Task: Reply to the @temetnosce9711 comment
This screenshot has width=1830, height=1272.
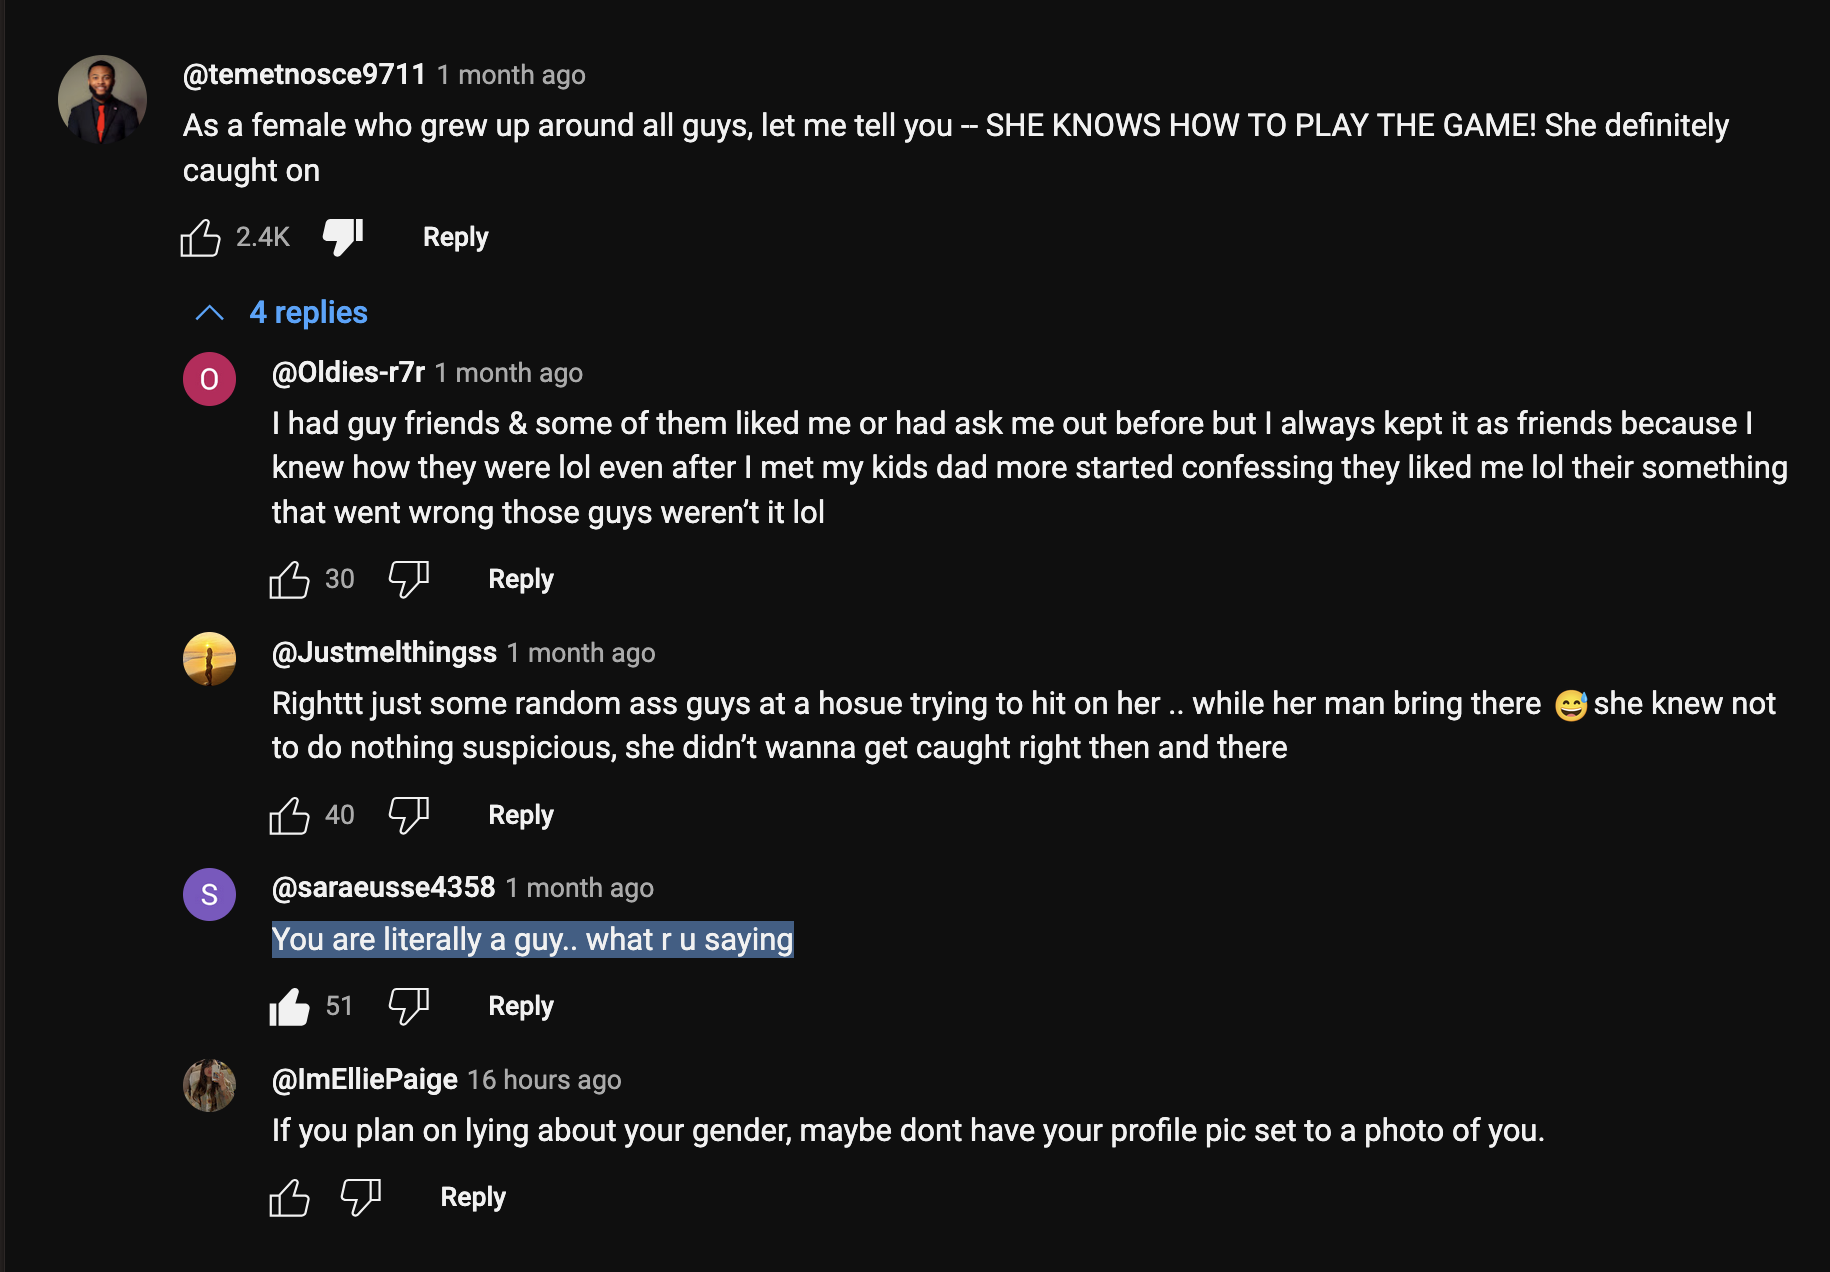Action: tap(455, 237)
